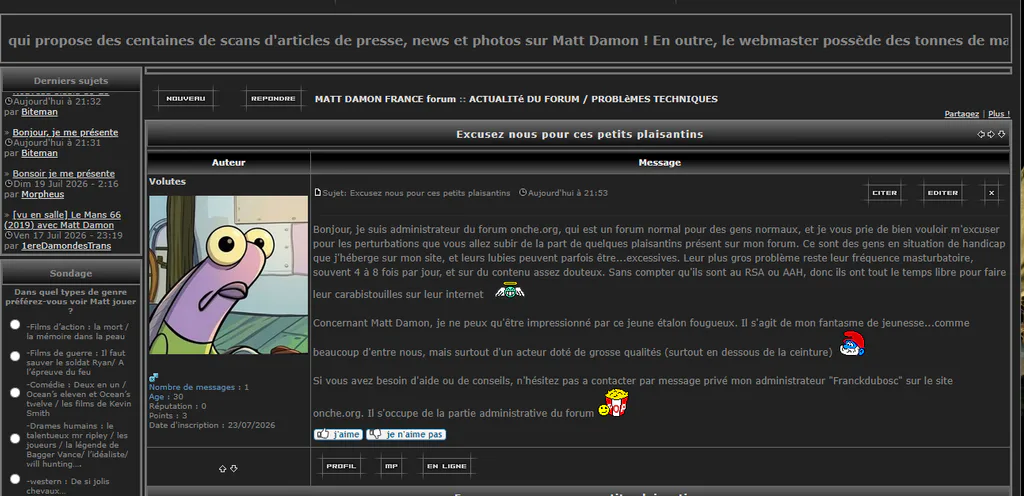Open Biteman profile under 21:31 topic

pos(39,153)
